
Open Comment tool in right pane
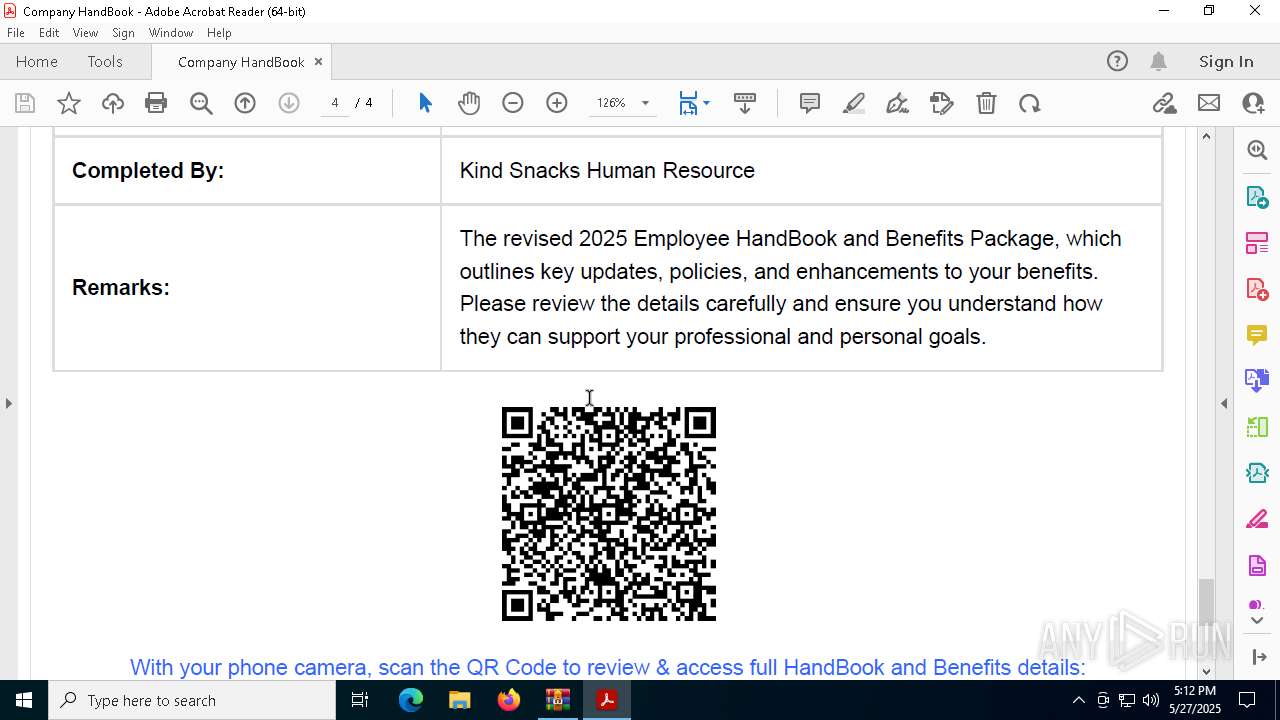point(1257,335)
